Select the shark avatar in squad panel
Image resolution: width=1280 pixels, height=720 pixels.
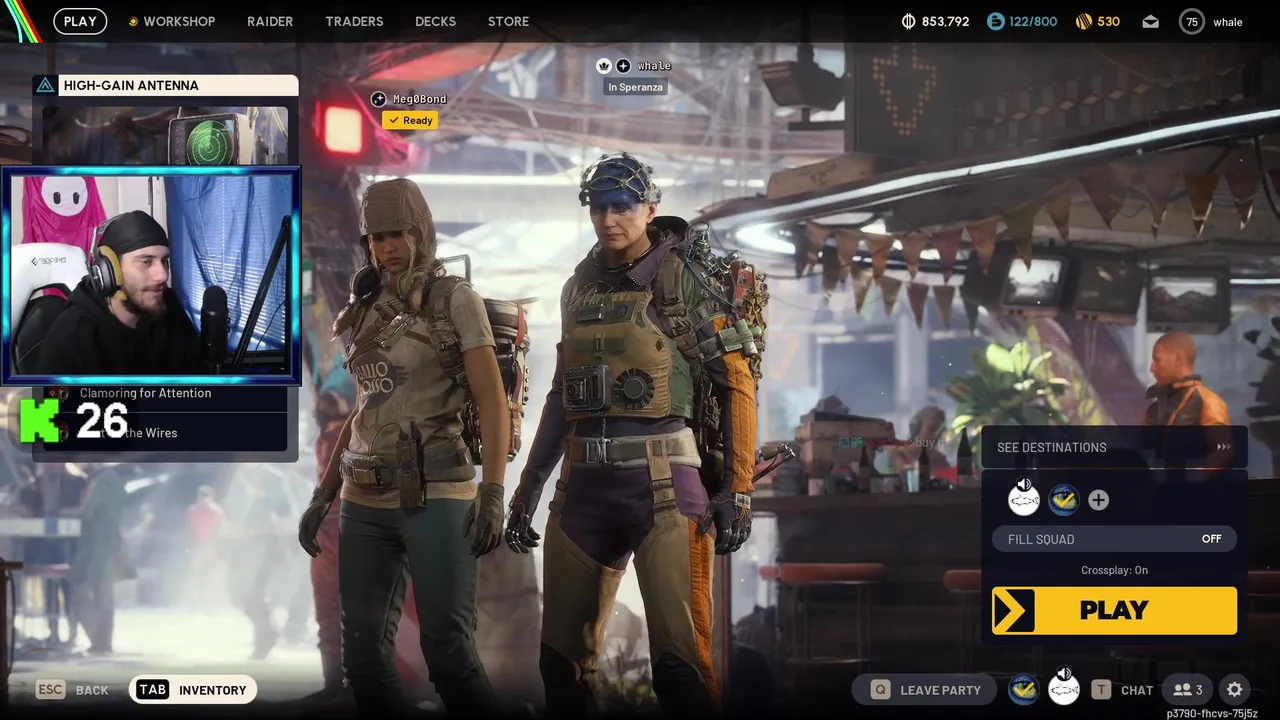click(x=1024, y=500)
